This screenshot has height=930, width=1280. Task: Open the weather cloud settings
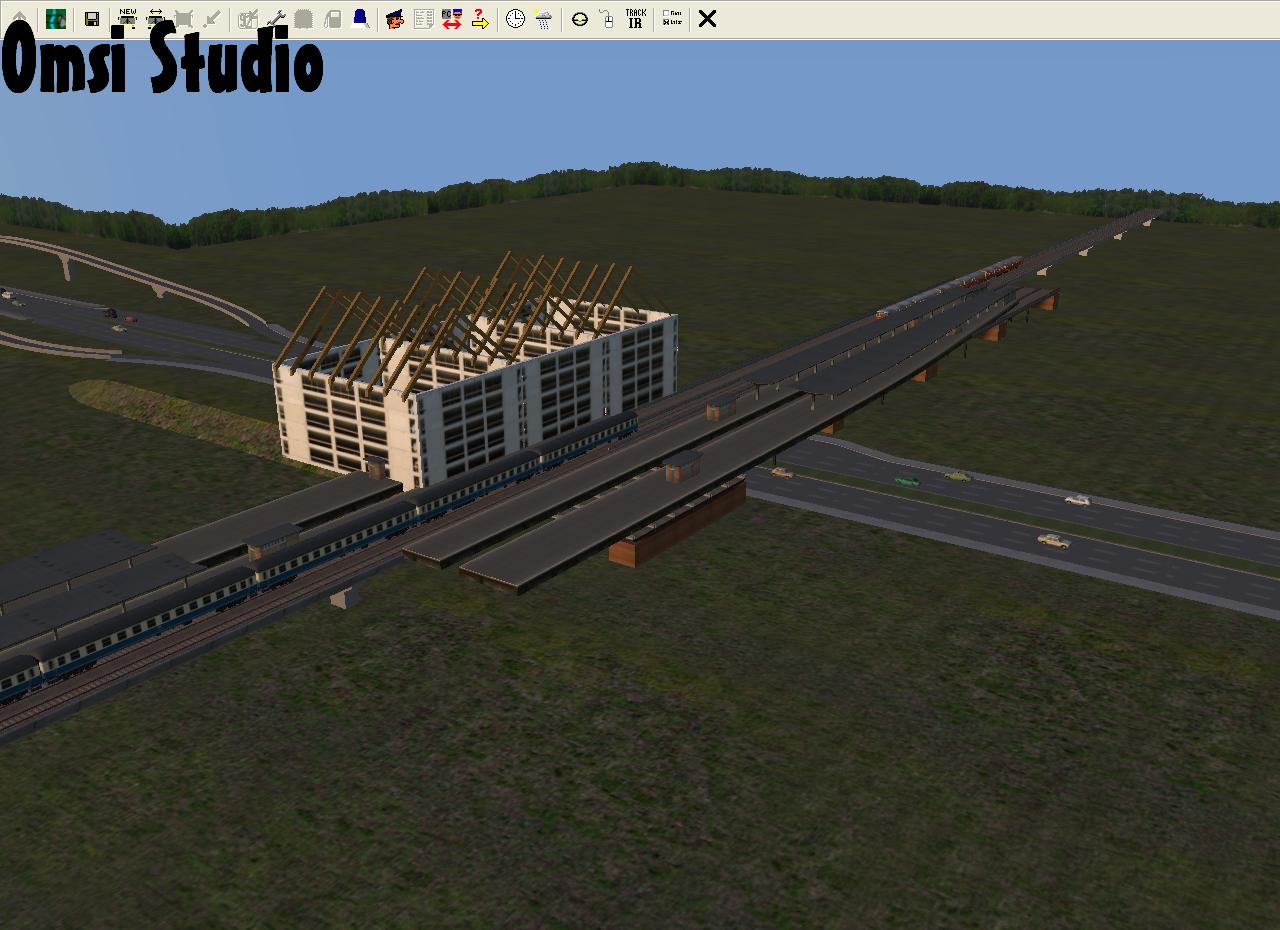coord(543,19)
